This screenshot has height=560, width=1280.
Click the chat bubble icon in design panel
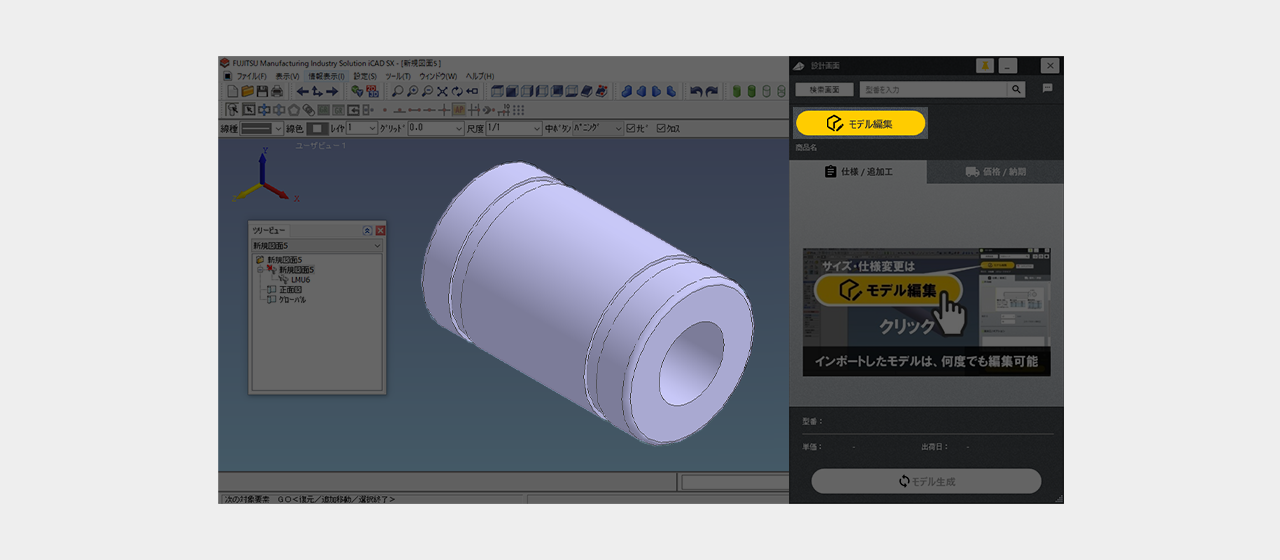[x=1048, y=89]
